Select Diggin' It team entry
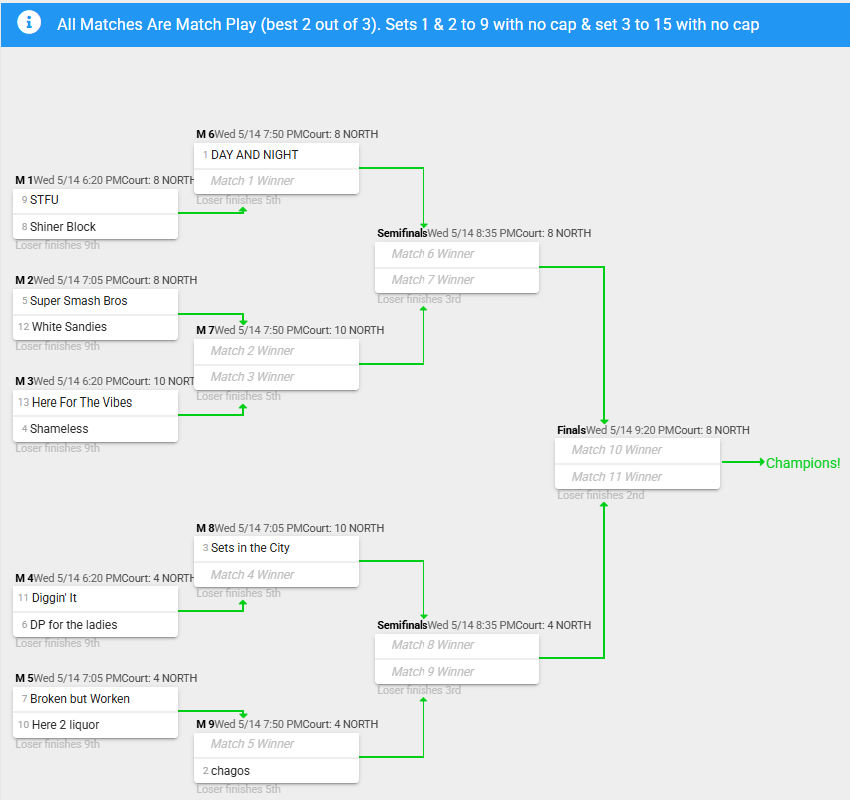 [95, 598]
